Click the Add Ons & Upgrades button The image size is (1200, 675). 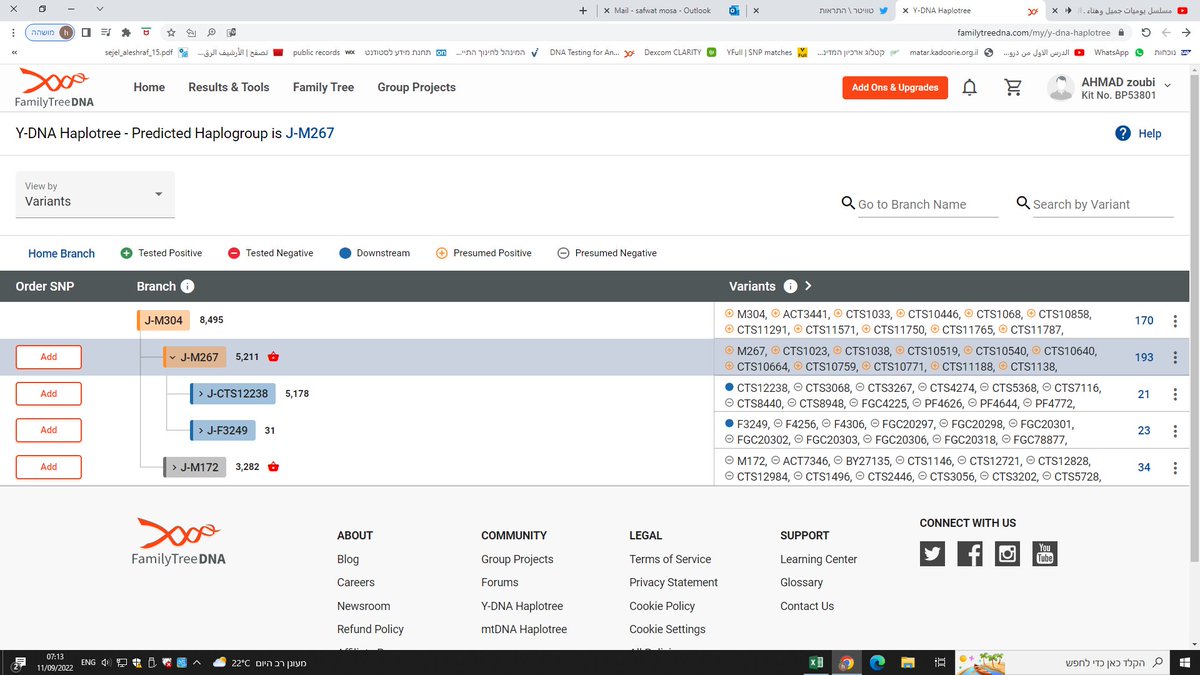point(895,88)
